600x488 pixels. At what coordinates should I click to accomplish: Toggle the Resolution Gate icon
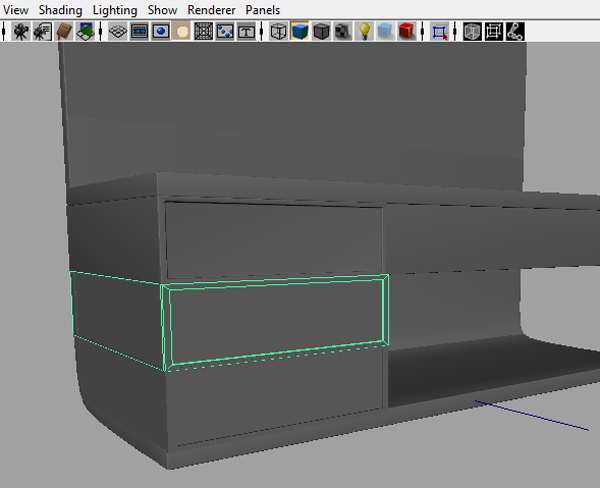[x=161, y=31]
